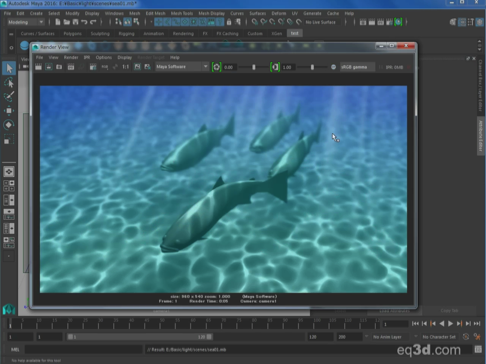Open Render Settings icon in status line
486x364 pixels.
point(389,22)
